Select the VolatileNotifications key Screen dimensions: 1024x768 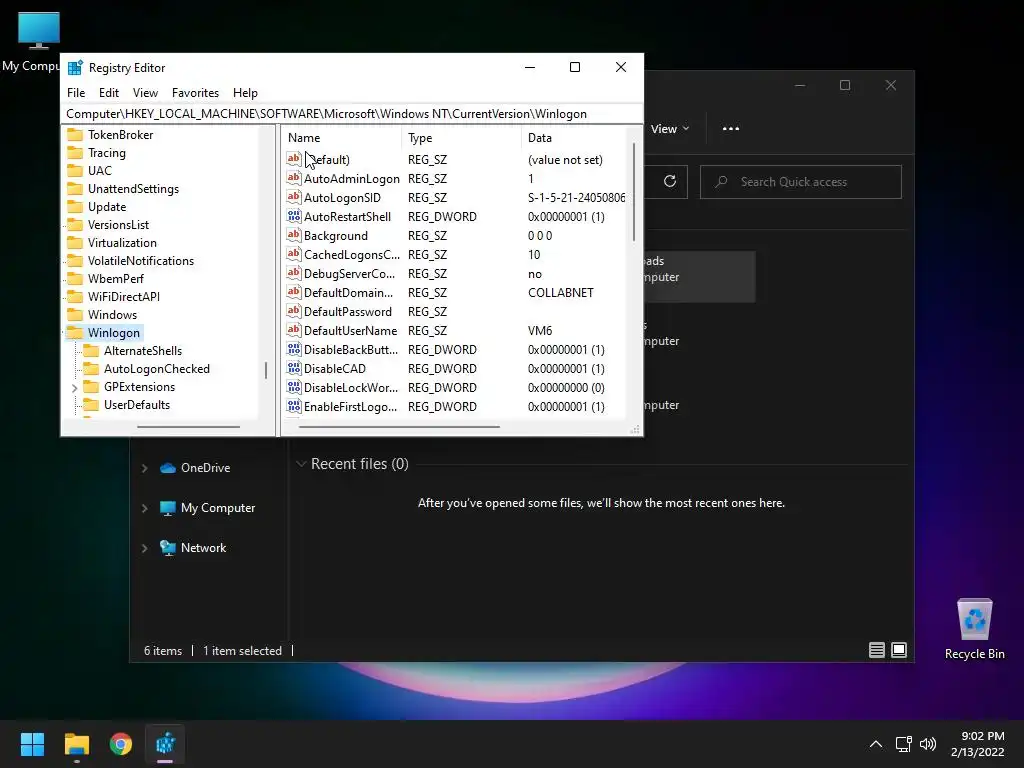click(141, 261)
